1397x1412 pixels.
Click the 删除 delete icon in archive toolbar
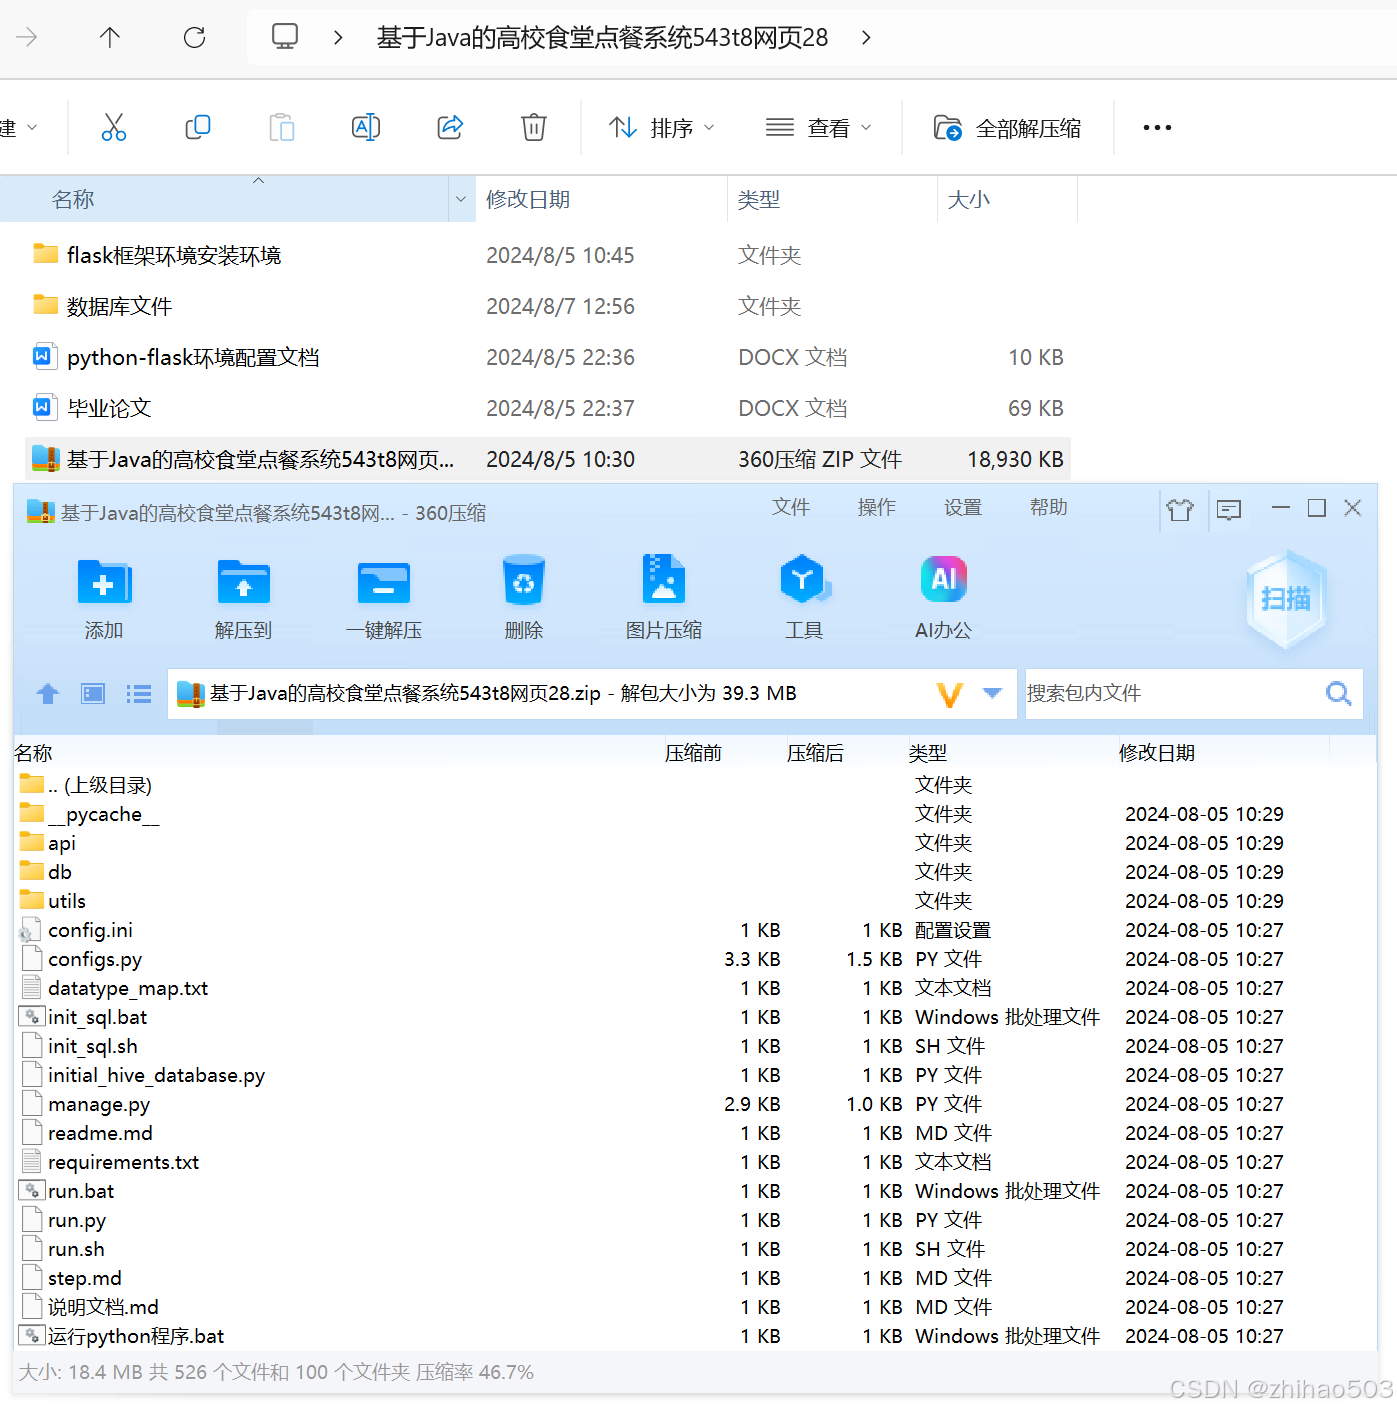(x=524, y=597)
